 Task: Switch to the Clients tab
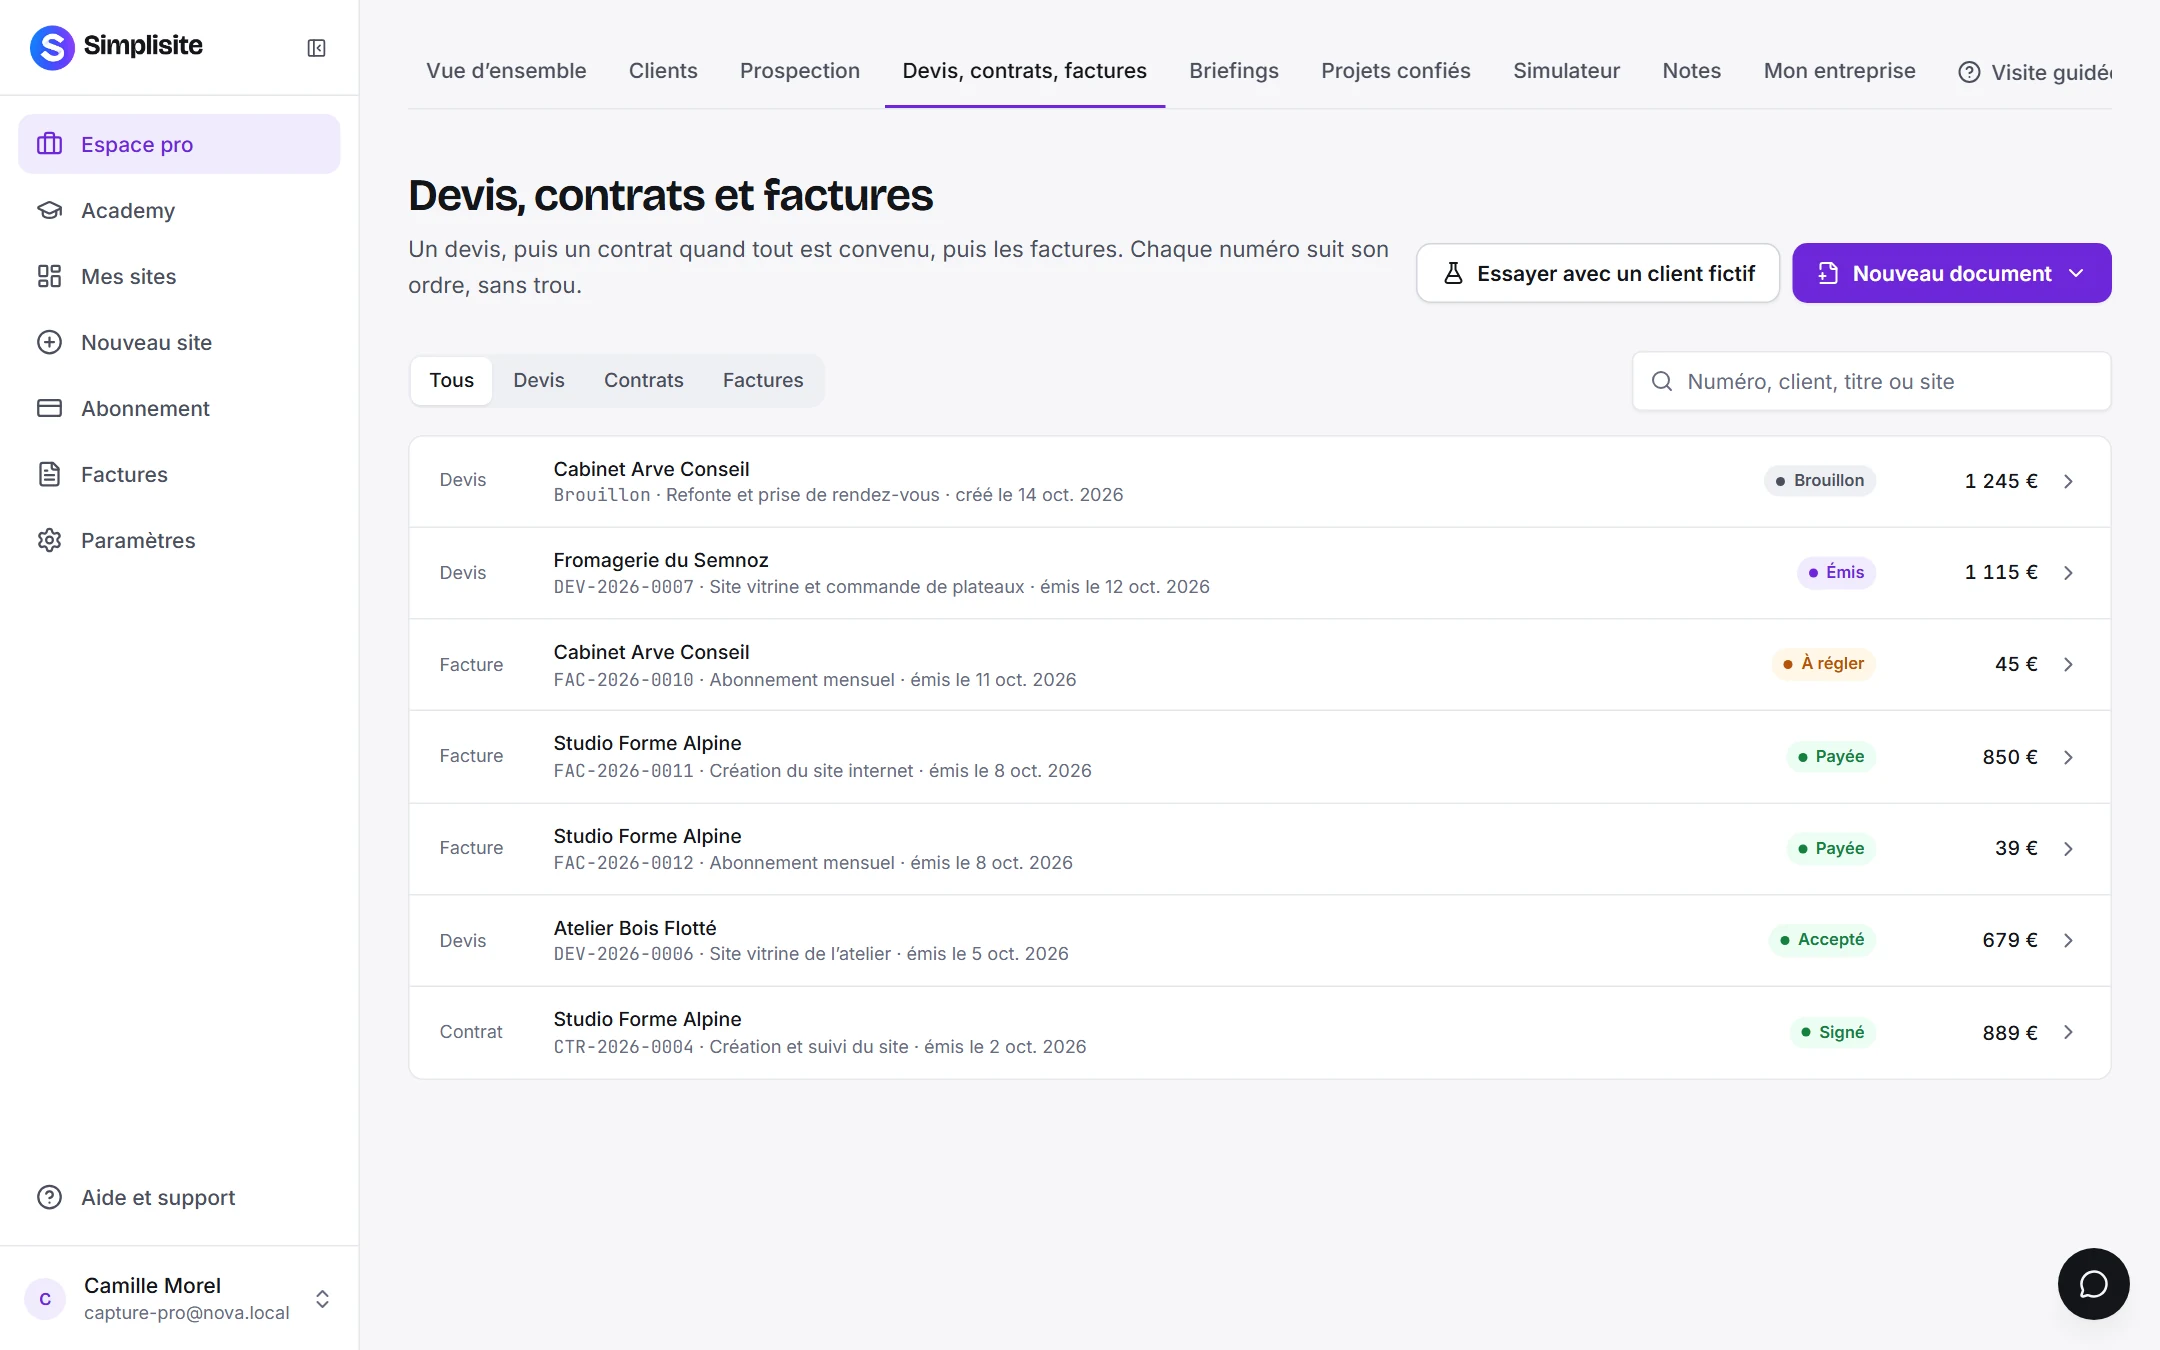click(663, 71)
